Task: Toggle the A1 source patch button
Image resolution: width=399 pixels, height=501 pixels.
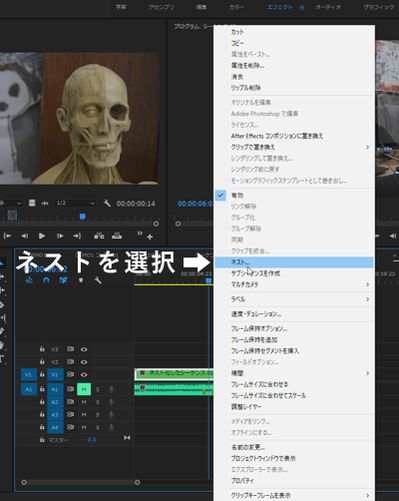Action: pos(28,389)
